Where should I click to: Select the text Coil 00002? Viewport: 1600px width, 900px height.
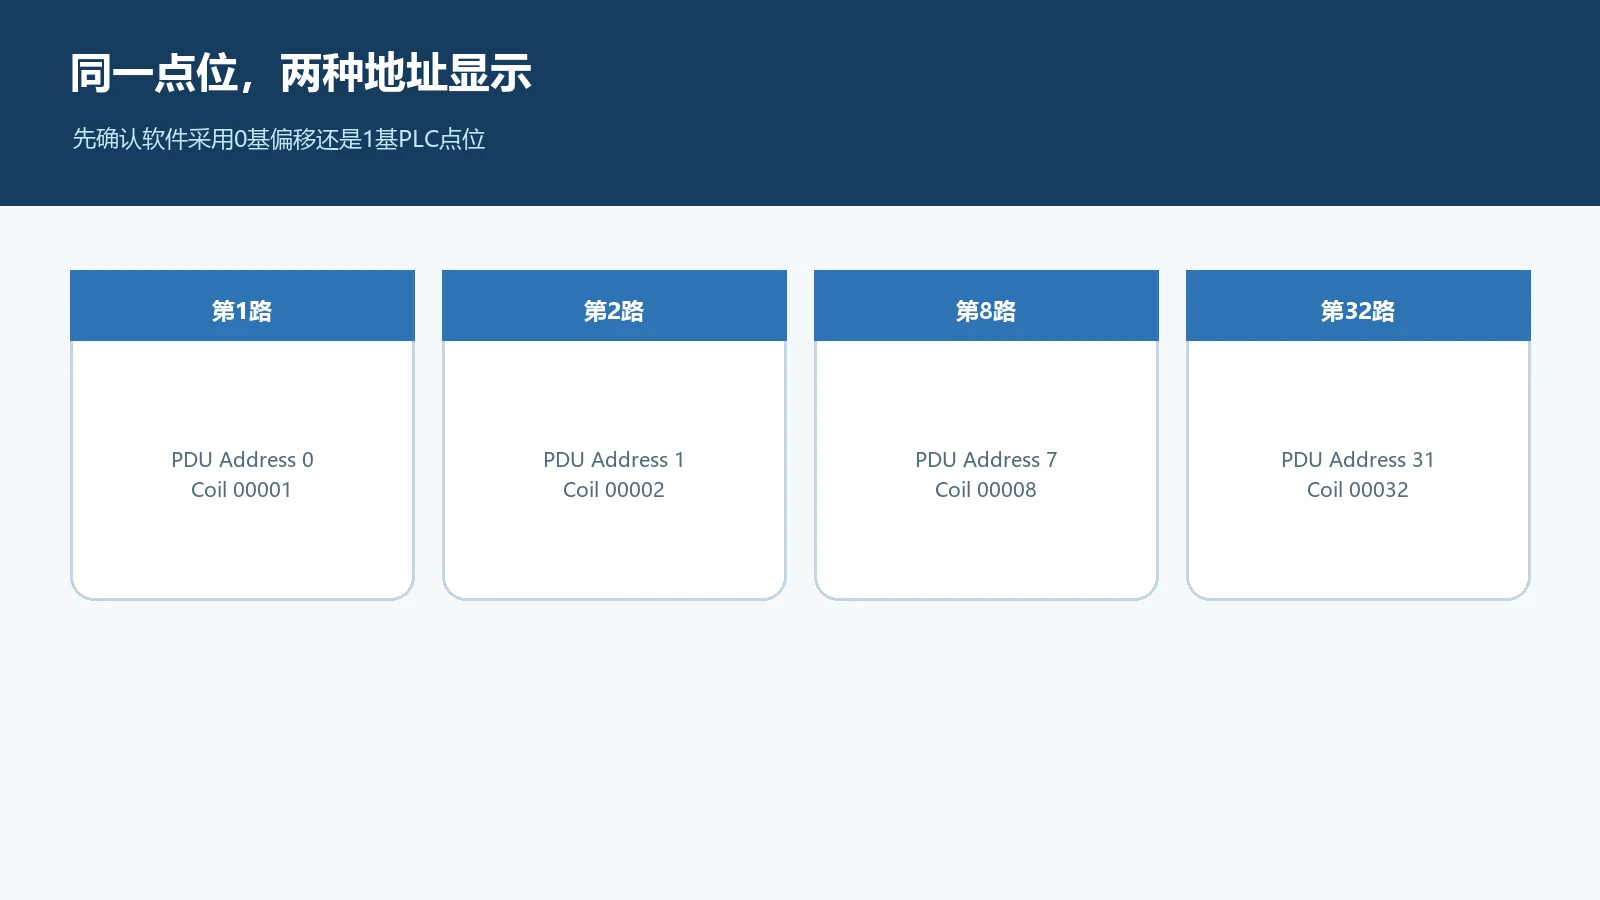tap(614, 490)
